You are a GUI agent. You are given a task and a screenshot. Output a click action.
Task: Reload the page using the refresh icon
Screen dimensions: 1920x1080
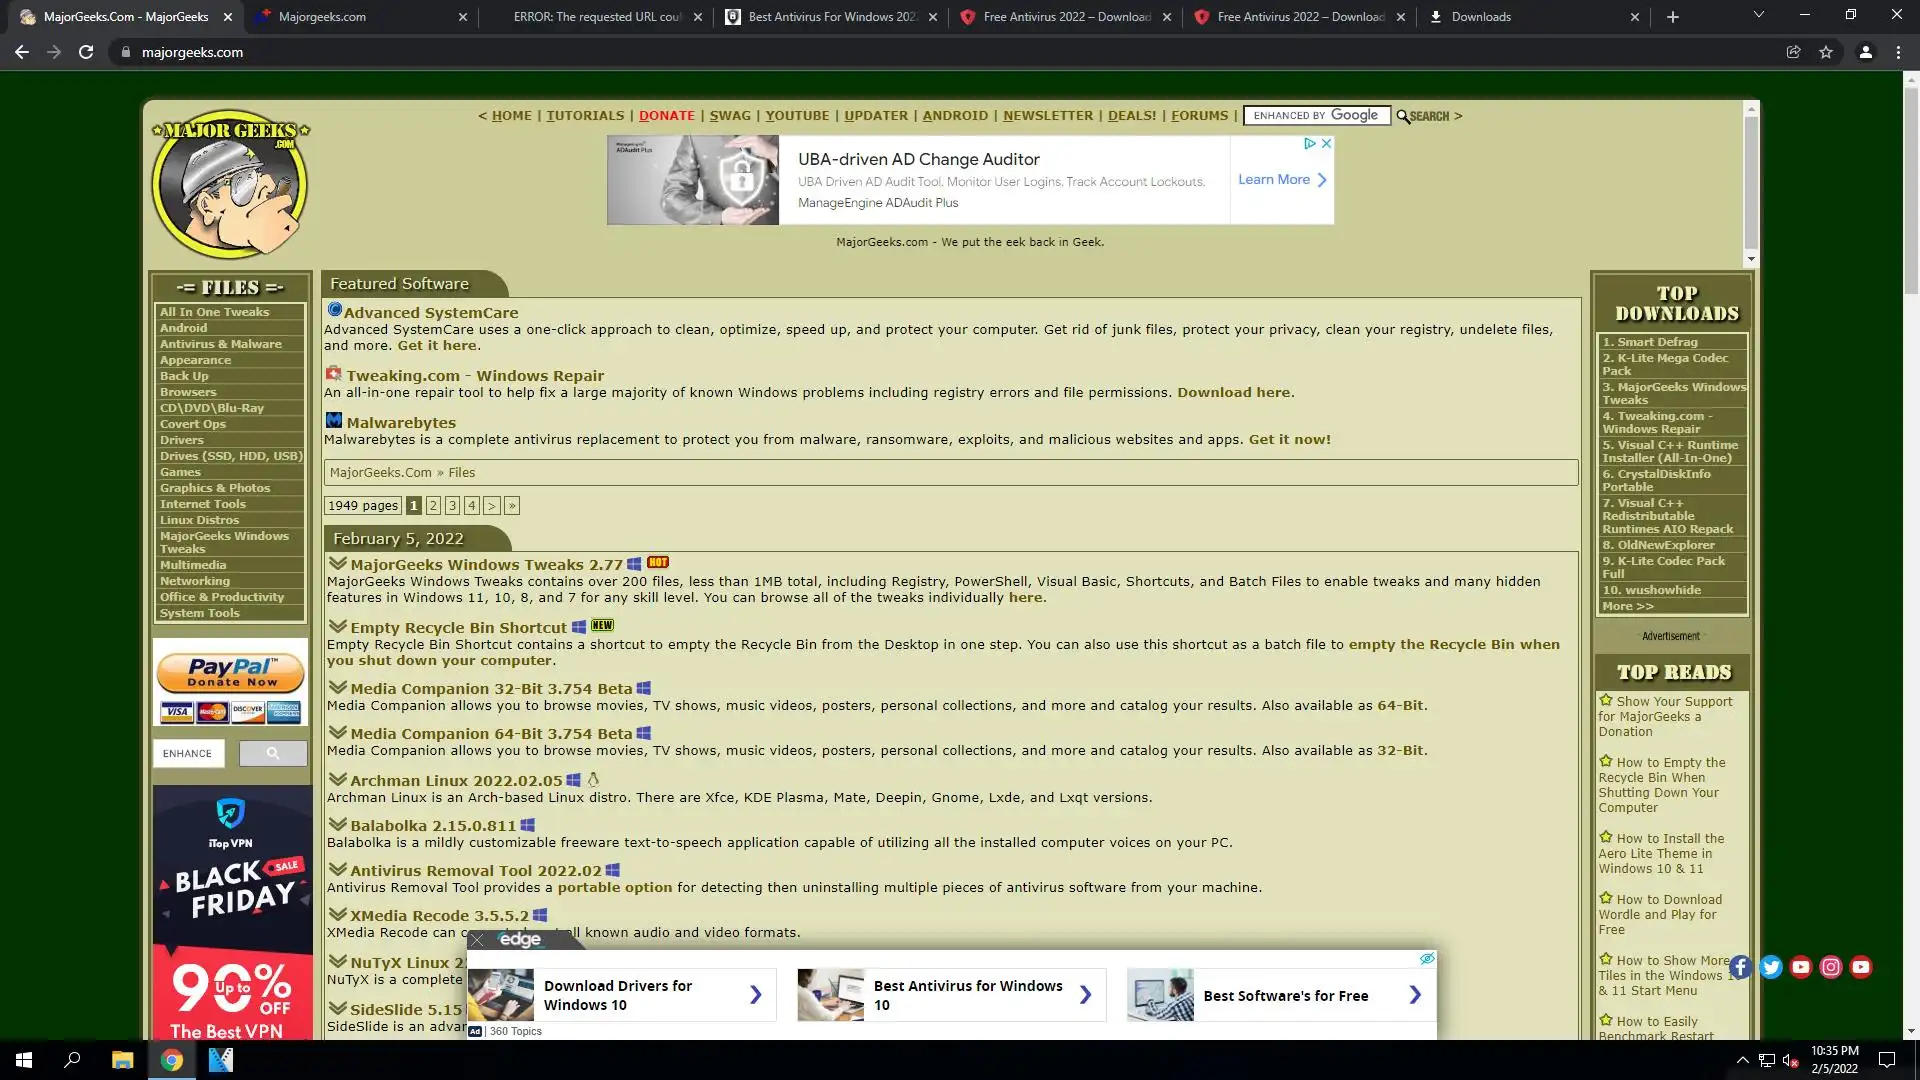tap(86, 52)
